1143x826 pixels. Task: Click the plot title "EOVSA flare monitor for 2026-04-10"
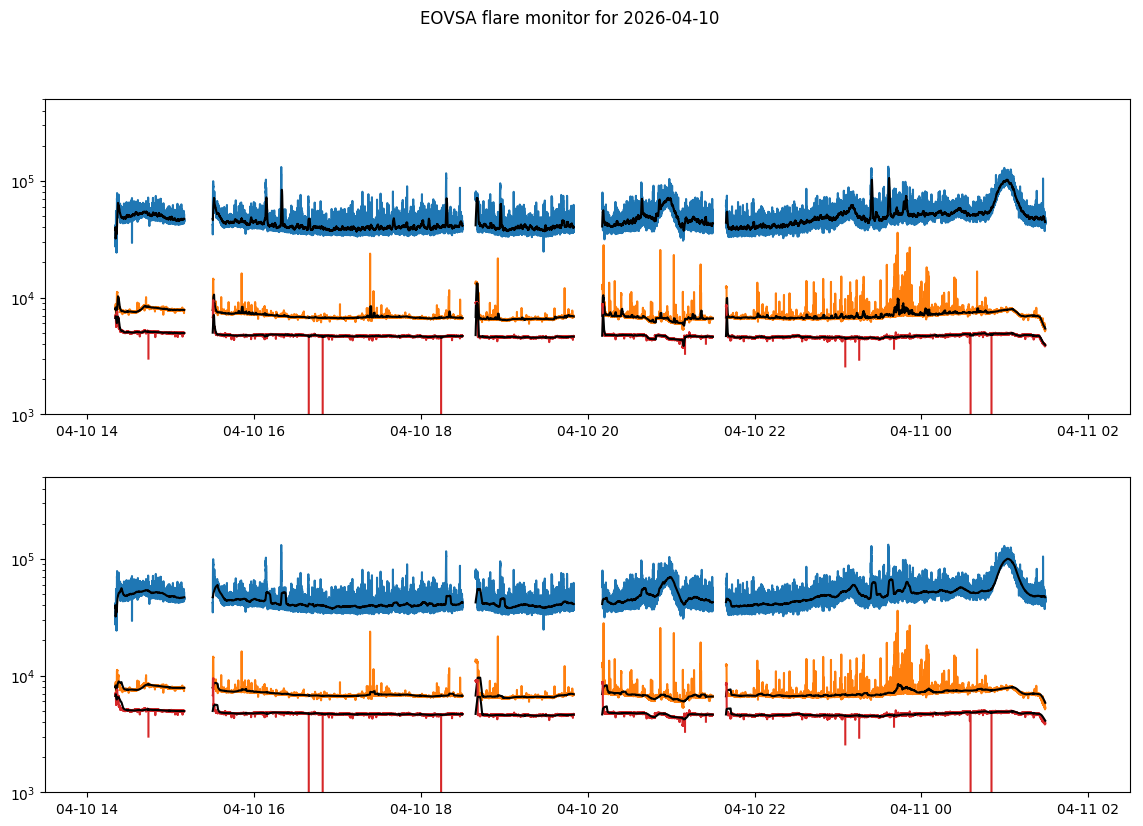[x=569, y=18]
